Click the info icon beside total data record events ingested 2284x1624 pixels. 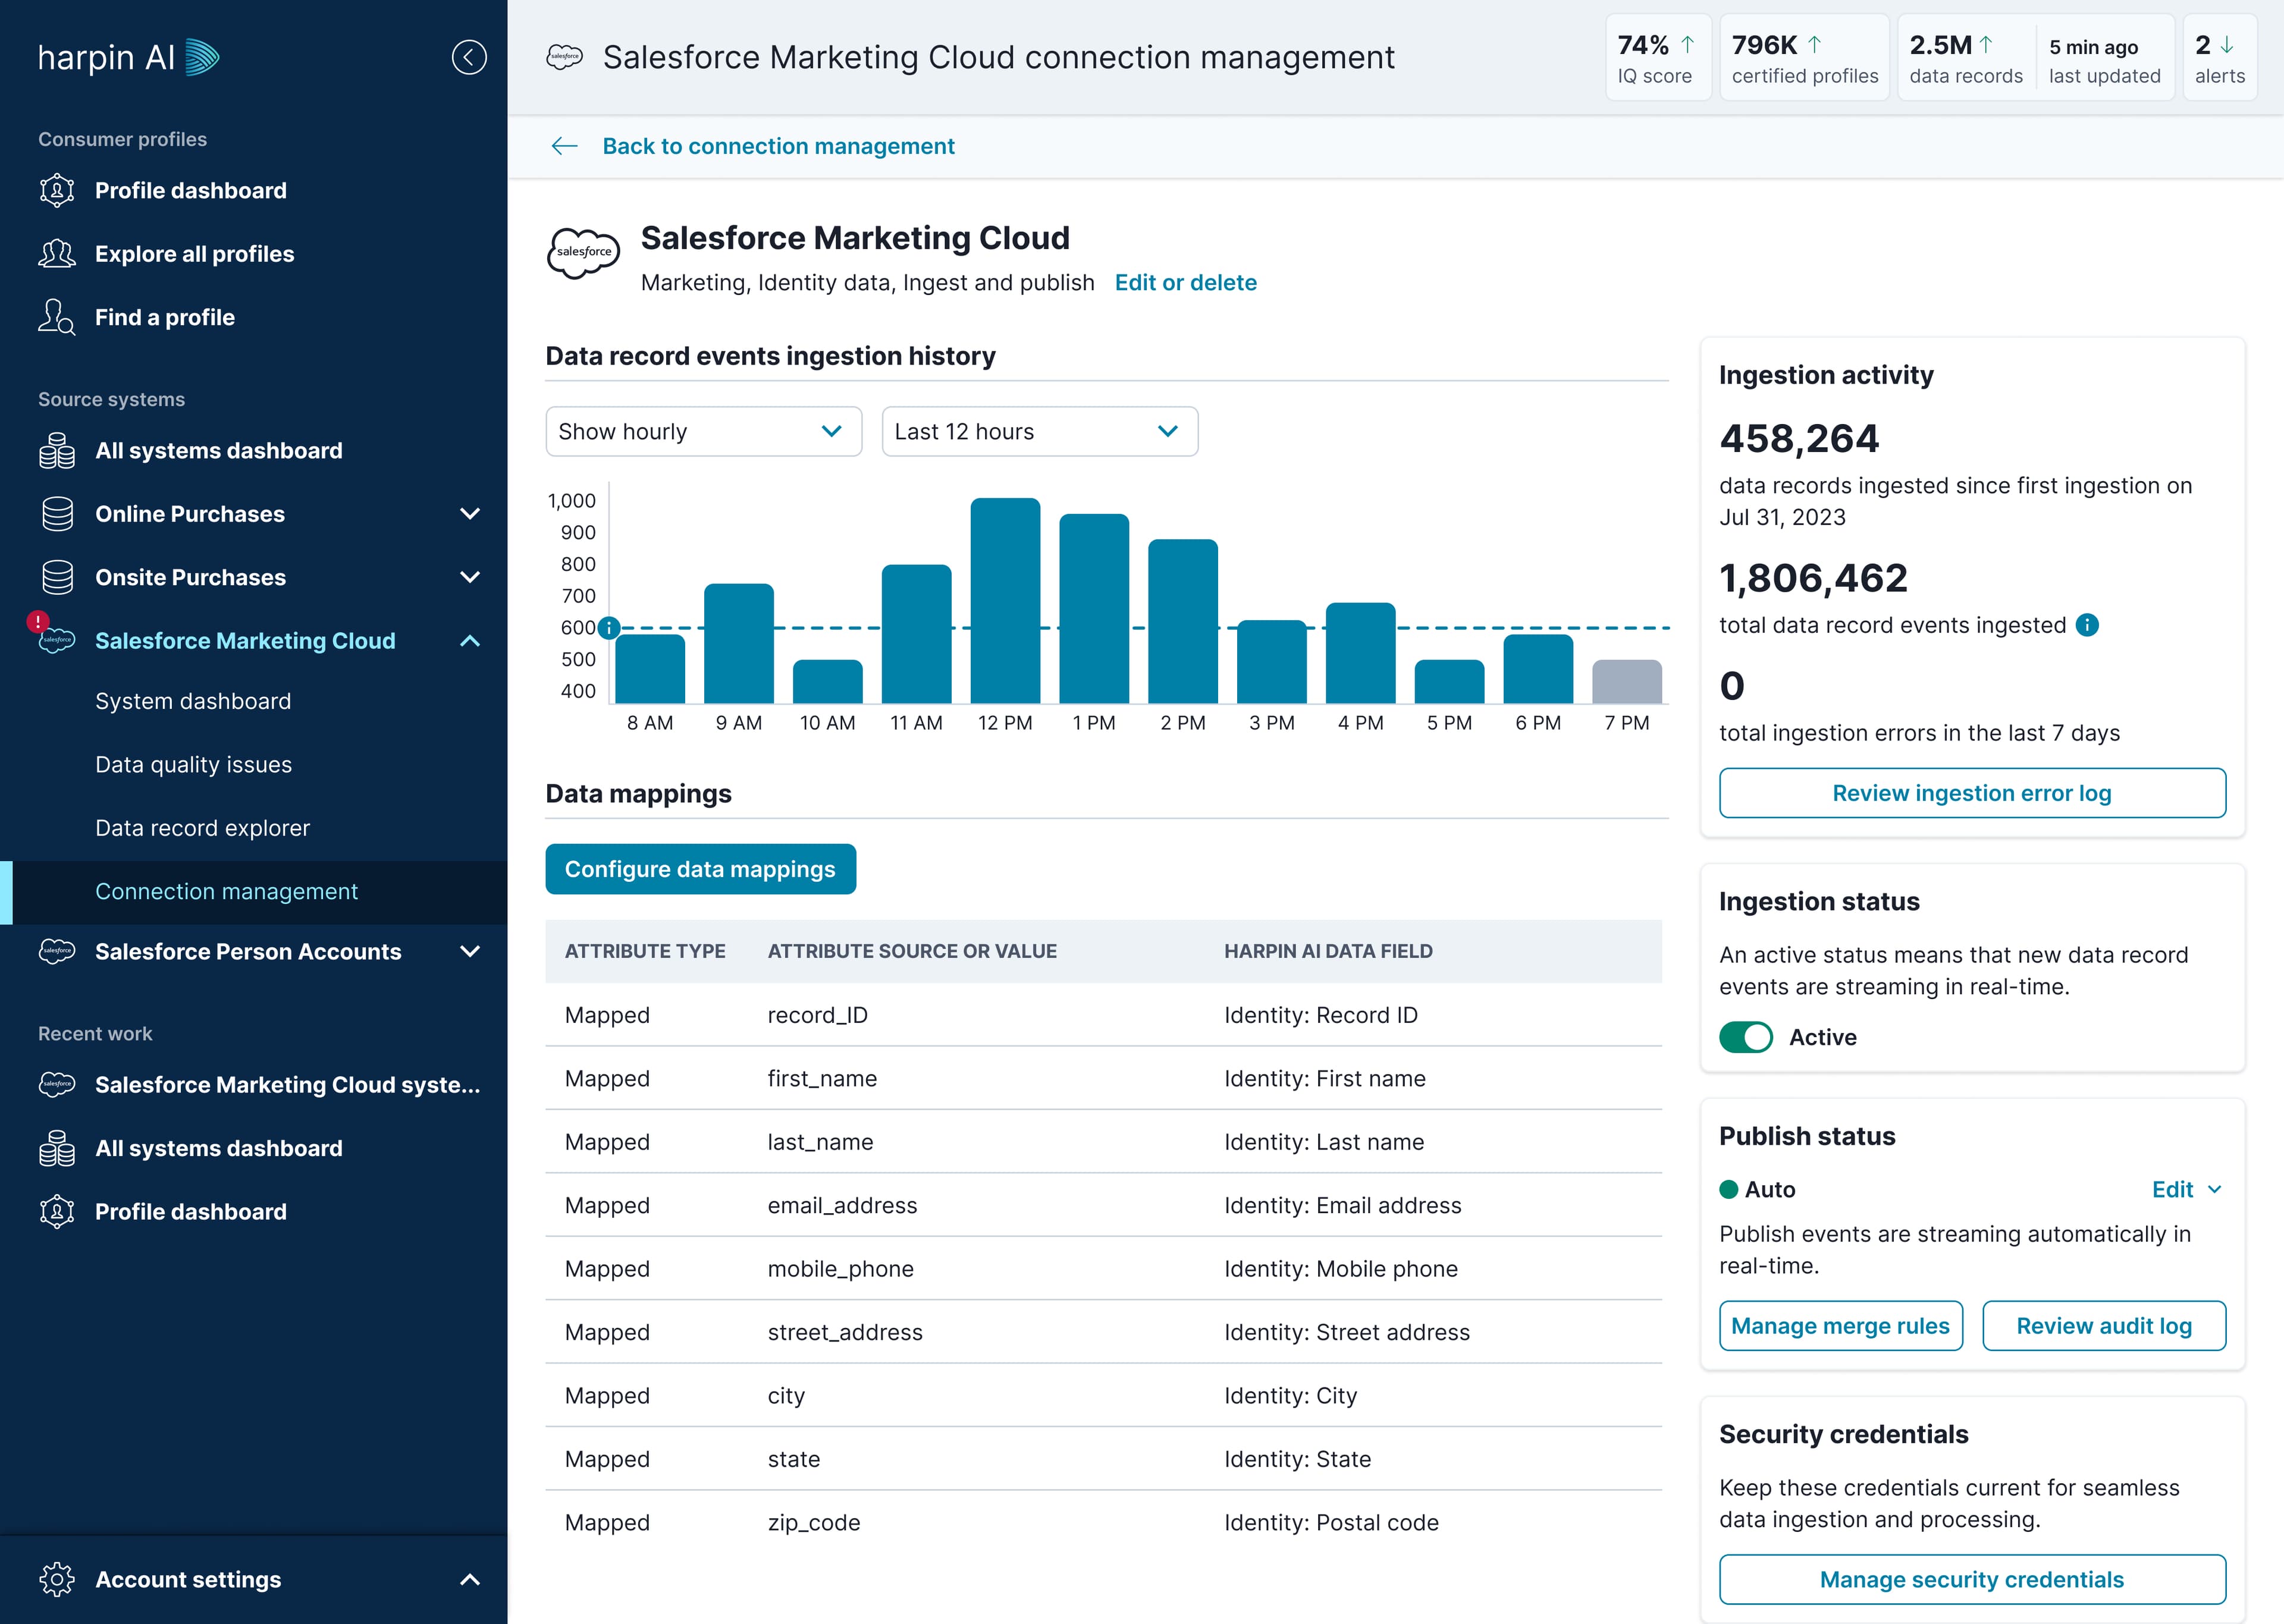pyautogui.click(x=2087, y=625)
